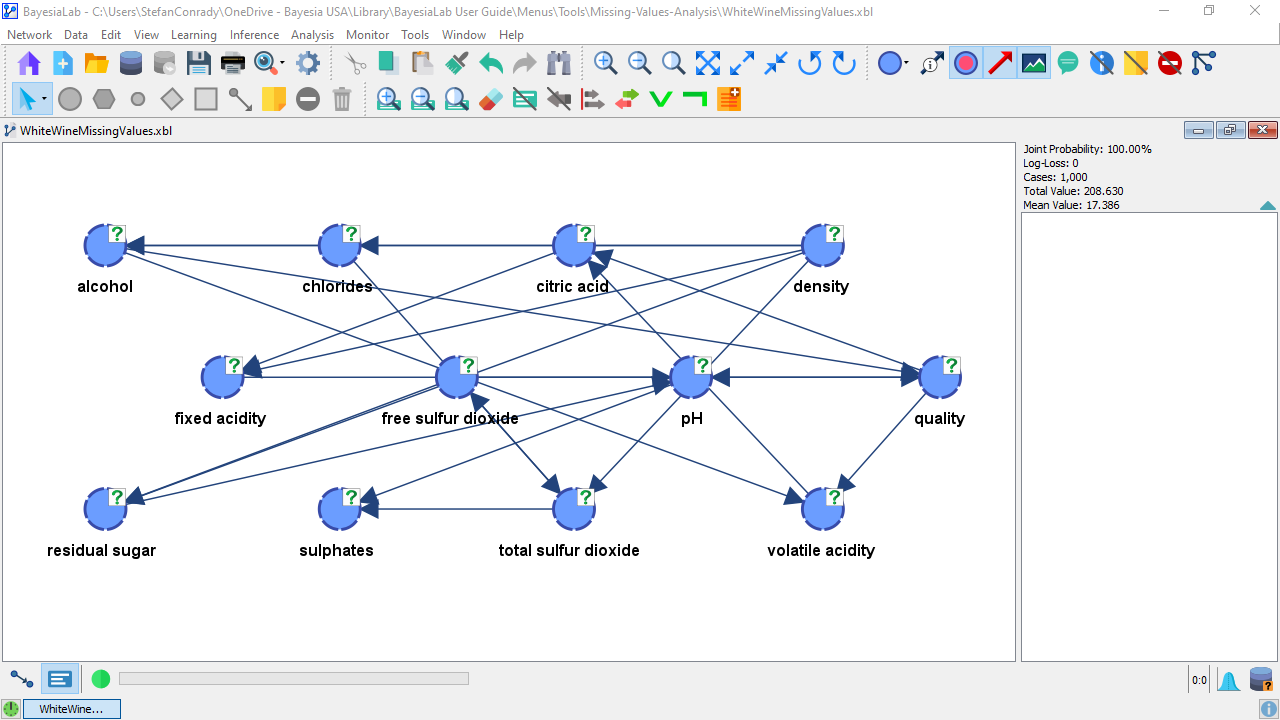Click the Save floppy disk icon
The image size is (1280, 720).
[198, 64]
